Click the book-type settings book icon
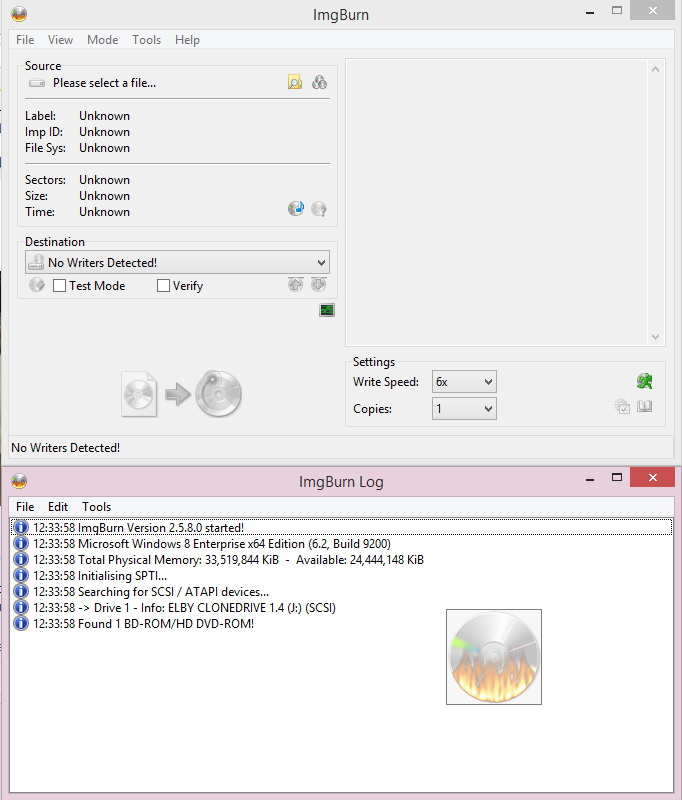682x800 pixels. (645, 407)
